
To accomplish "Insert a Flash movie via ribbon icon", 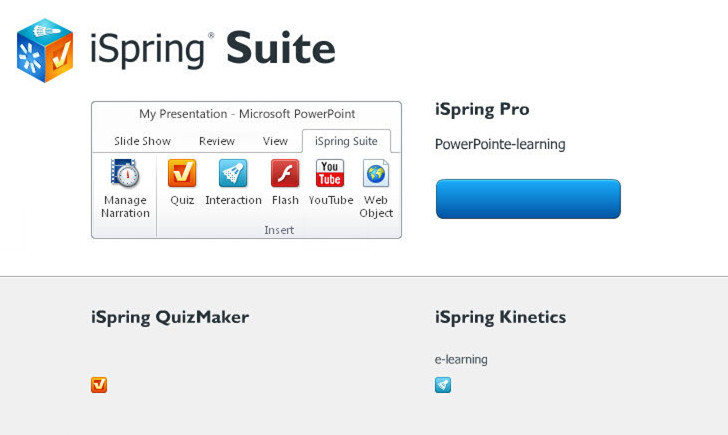I will (x=285, y=174).
